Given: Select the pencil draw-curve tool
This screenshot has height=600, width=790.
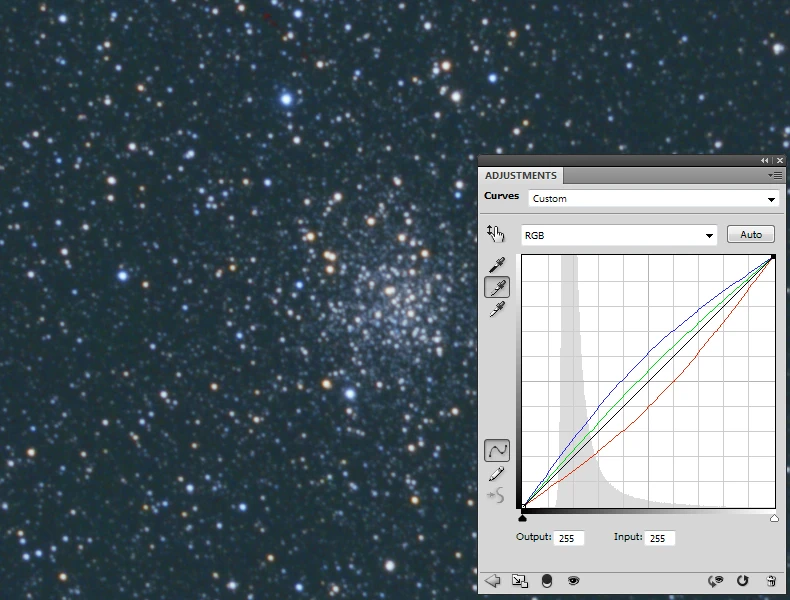Looking at the screenshot, I should 496,474.
